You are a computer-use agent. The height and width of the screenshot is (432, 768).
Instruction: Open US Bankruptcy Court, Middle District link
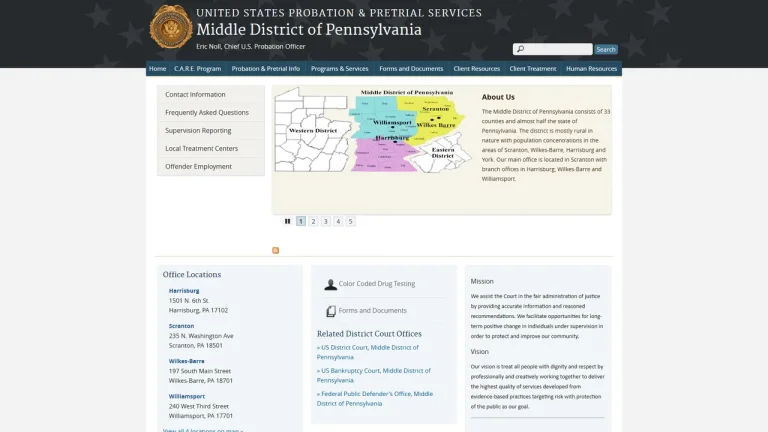coord(374,375)
